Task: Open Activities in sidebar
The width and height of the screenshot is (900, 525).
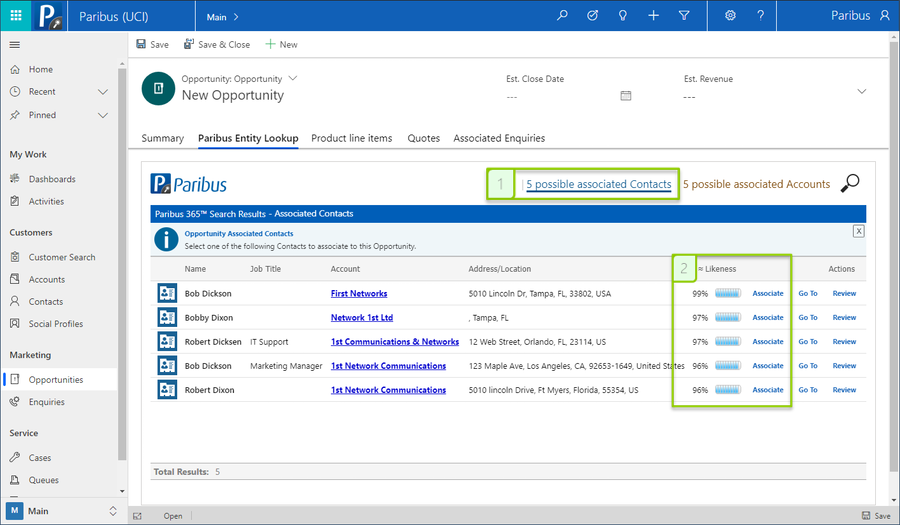Action: click(x=46, y=201)
